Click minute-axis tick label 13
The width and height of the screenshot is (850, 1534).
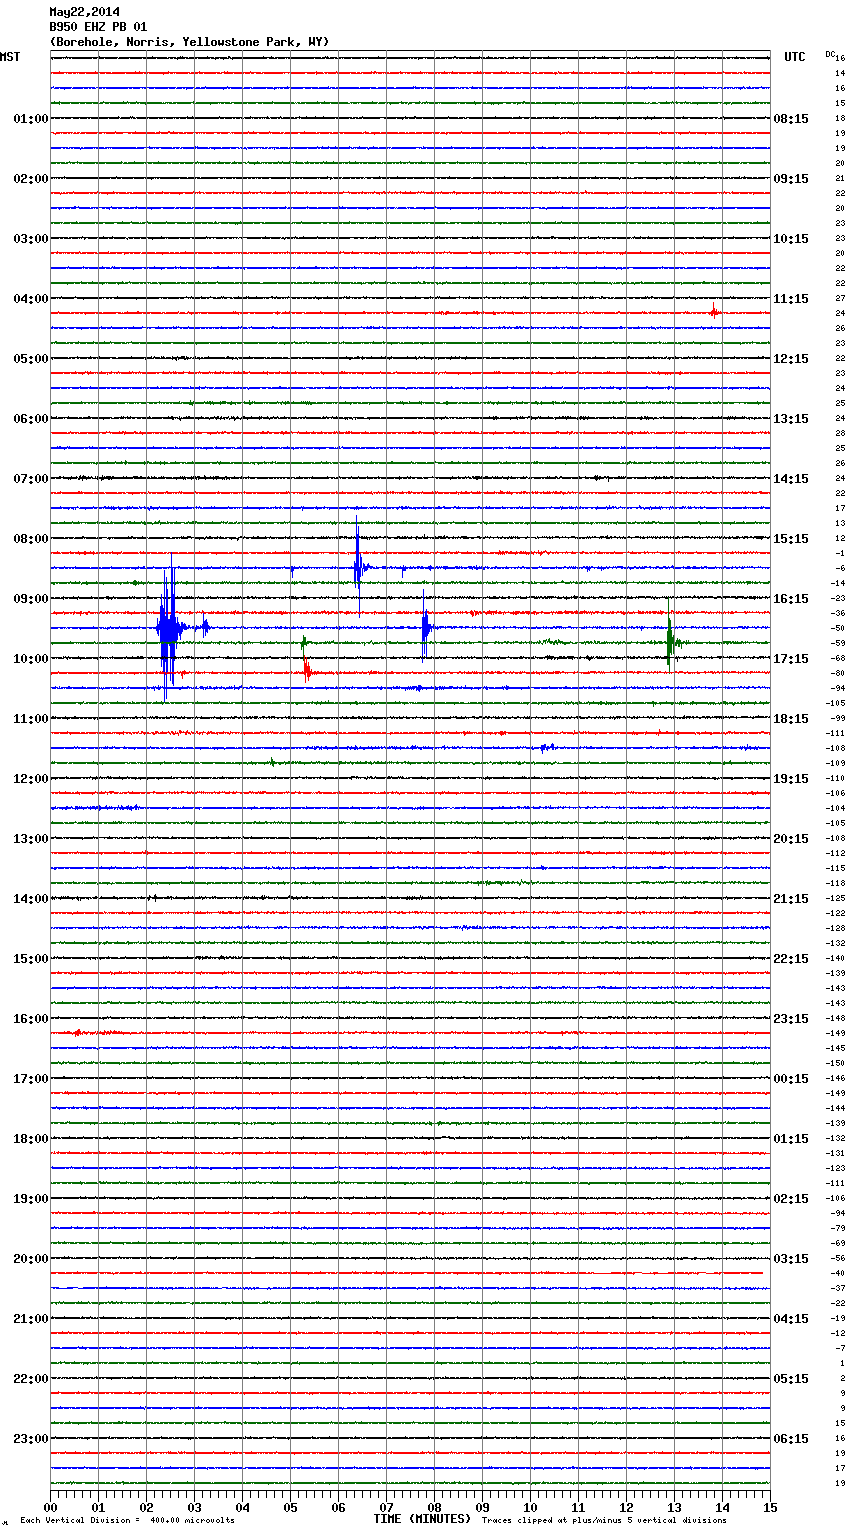(674, 1506)
